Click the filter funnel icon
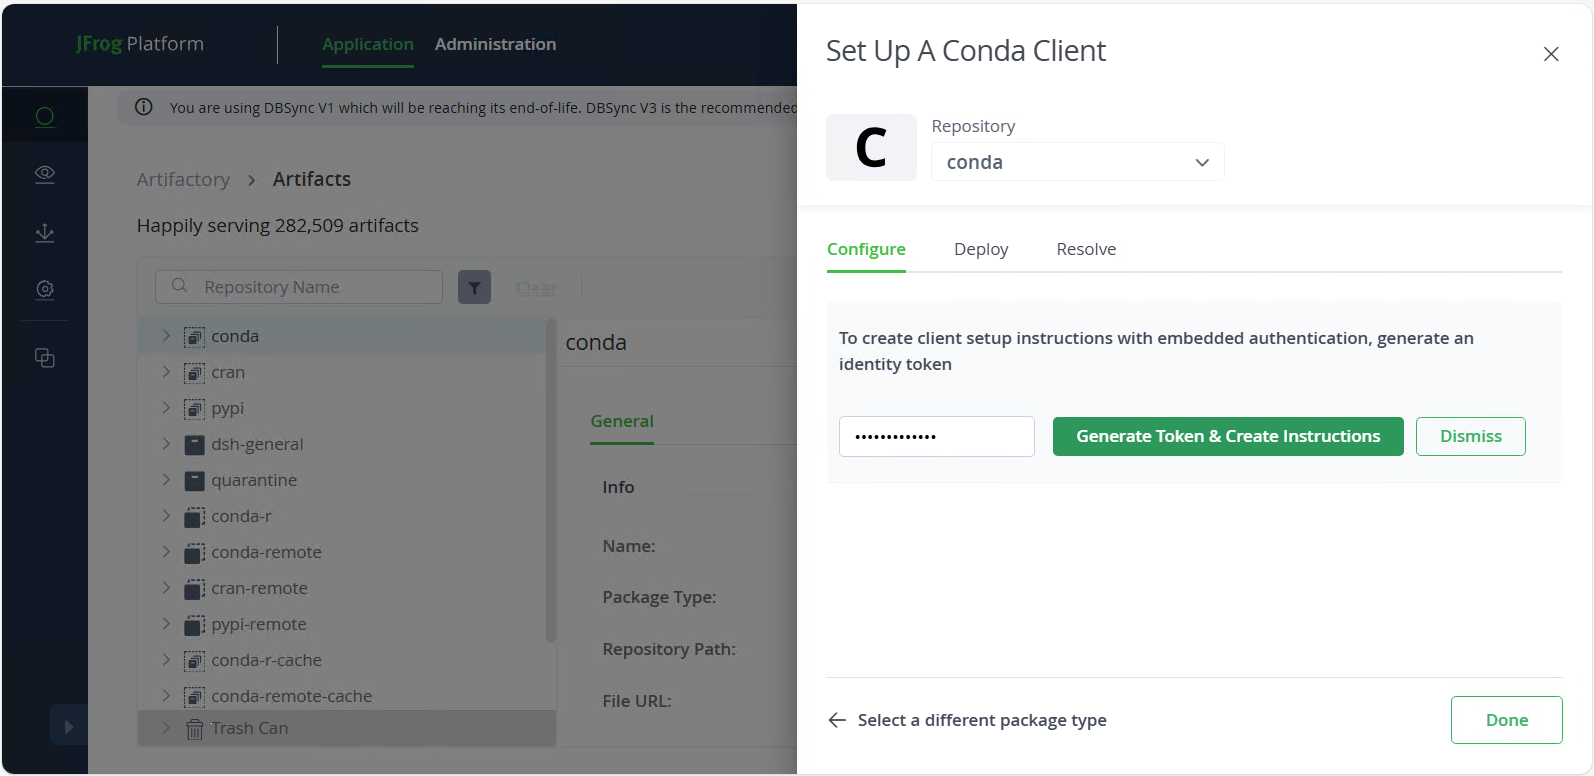Viewport: 1594px width, 776px height. (x=474, y=287)
